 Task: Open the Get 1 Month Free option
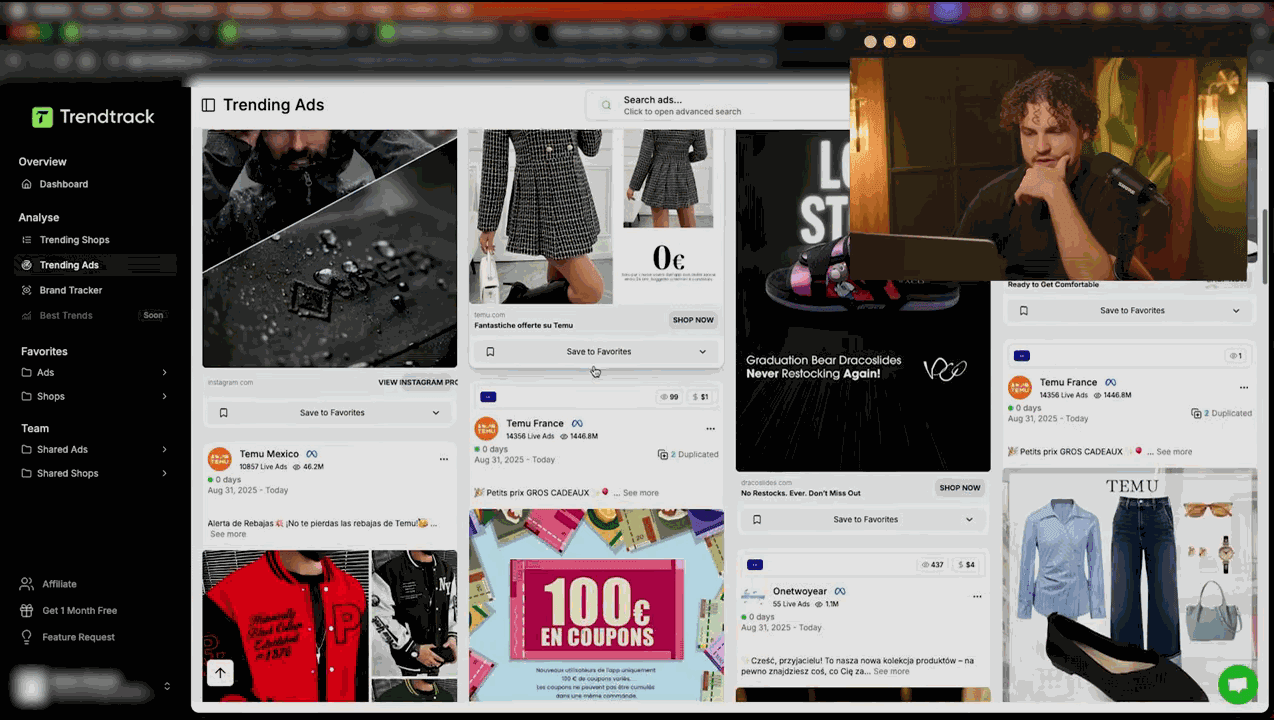tap(70, 610)
